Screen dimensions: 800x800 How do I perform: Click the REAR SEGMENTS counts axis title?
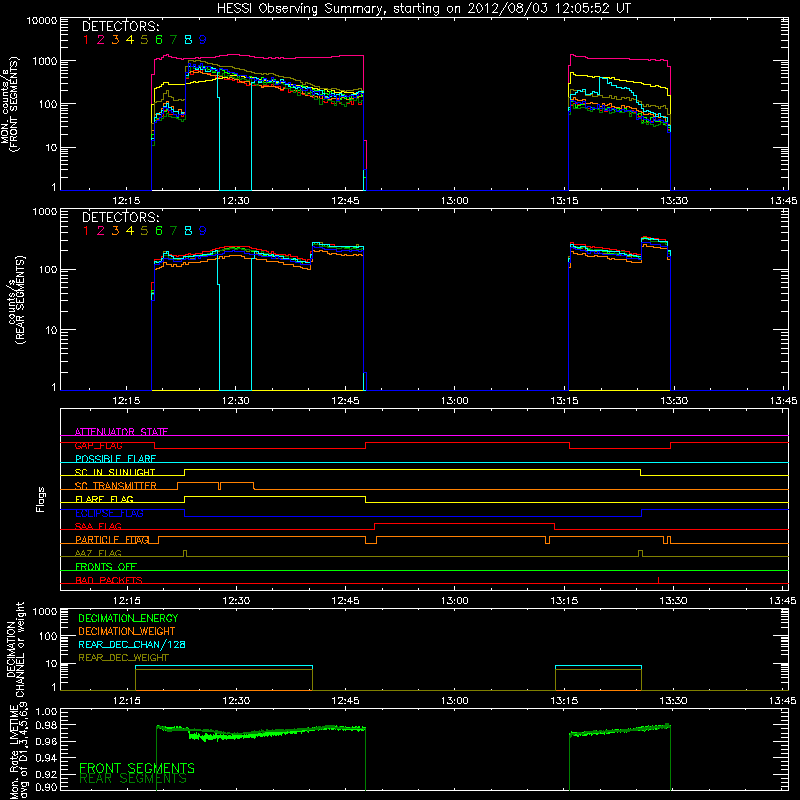15,301
